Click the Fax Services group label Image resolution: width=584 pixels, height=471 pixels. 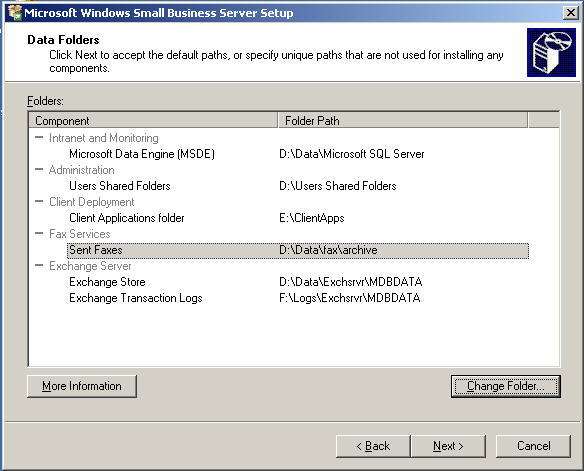point(80,234)
